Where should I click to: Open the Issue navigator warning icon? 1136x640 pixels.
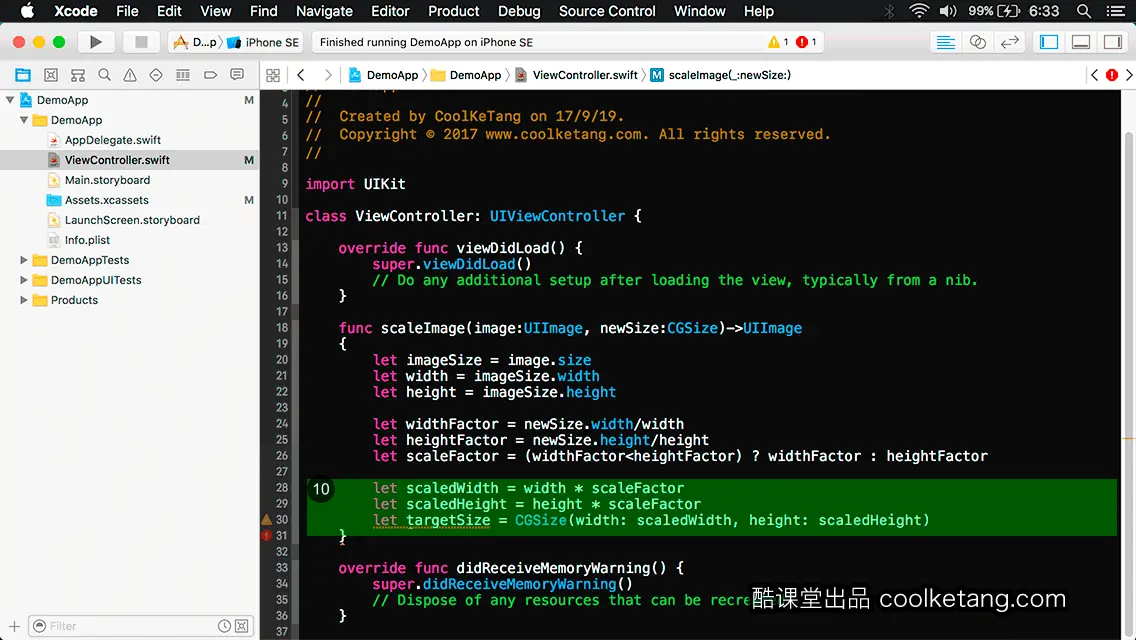pyautogui.click(x=130, y=75)
